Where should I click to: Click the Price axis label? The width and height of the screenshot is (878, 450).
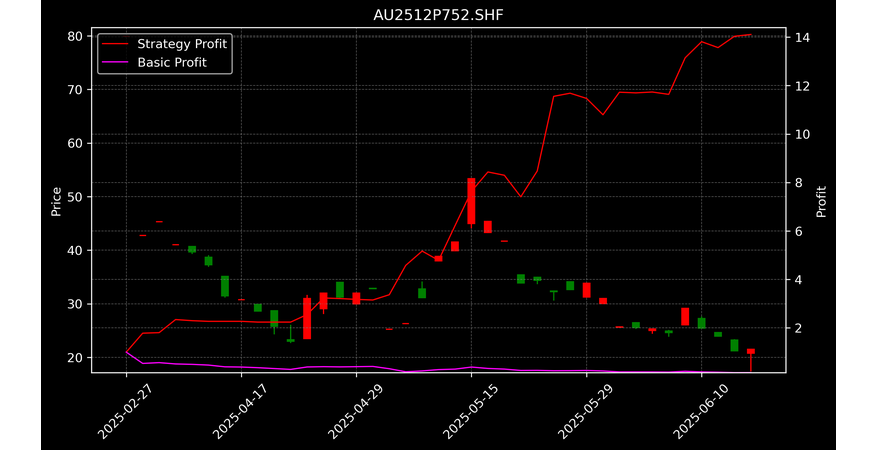click(56, 201)
